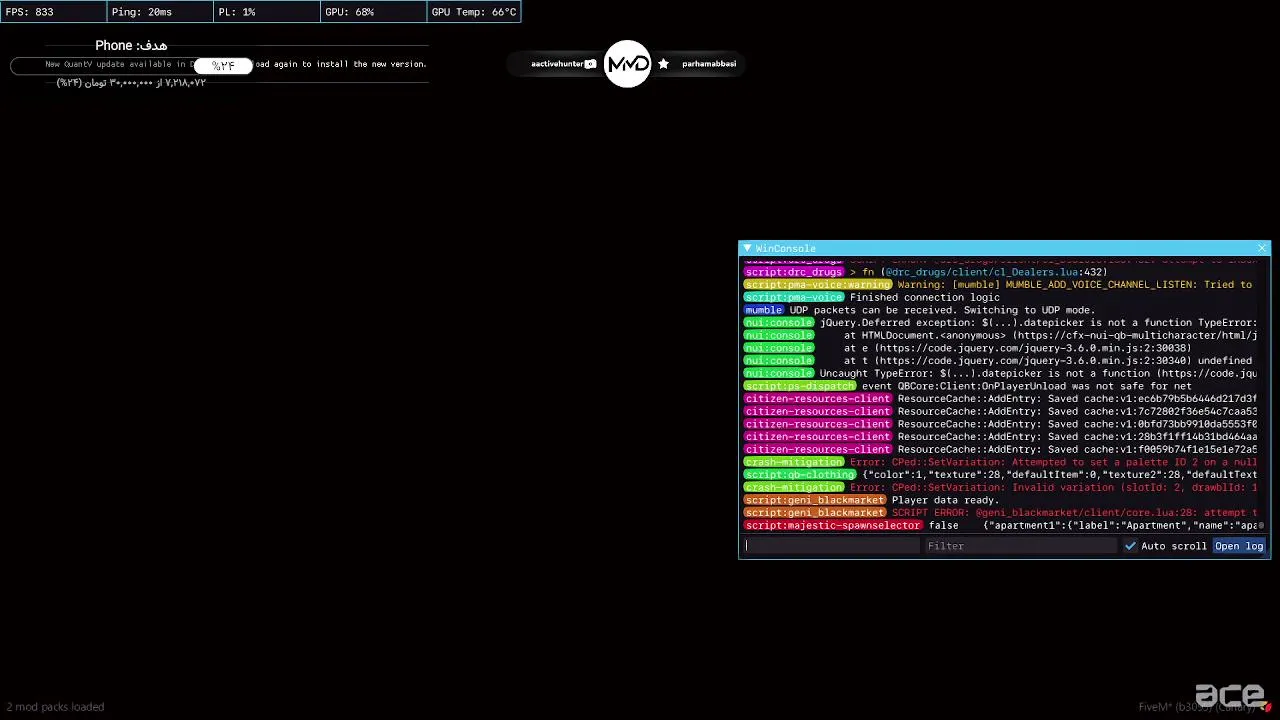Image resolution: width=1280 pixels, height=720 pixels.
Task: Click the WinConsole title bar text
Action: tap(785, 248)
